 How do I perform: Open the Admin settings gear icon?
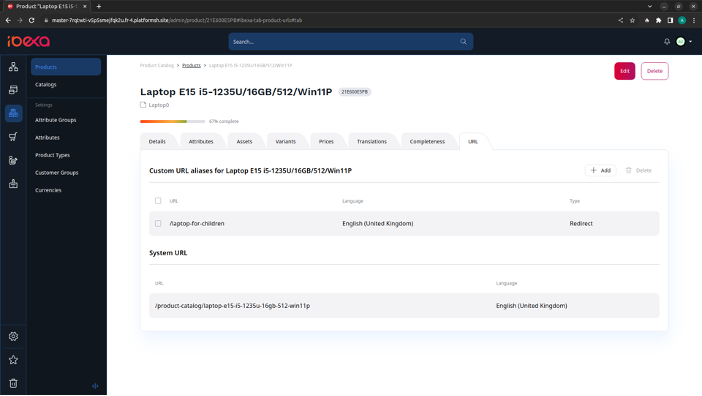(x=13, y=336)
